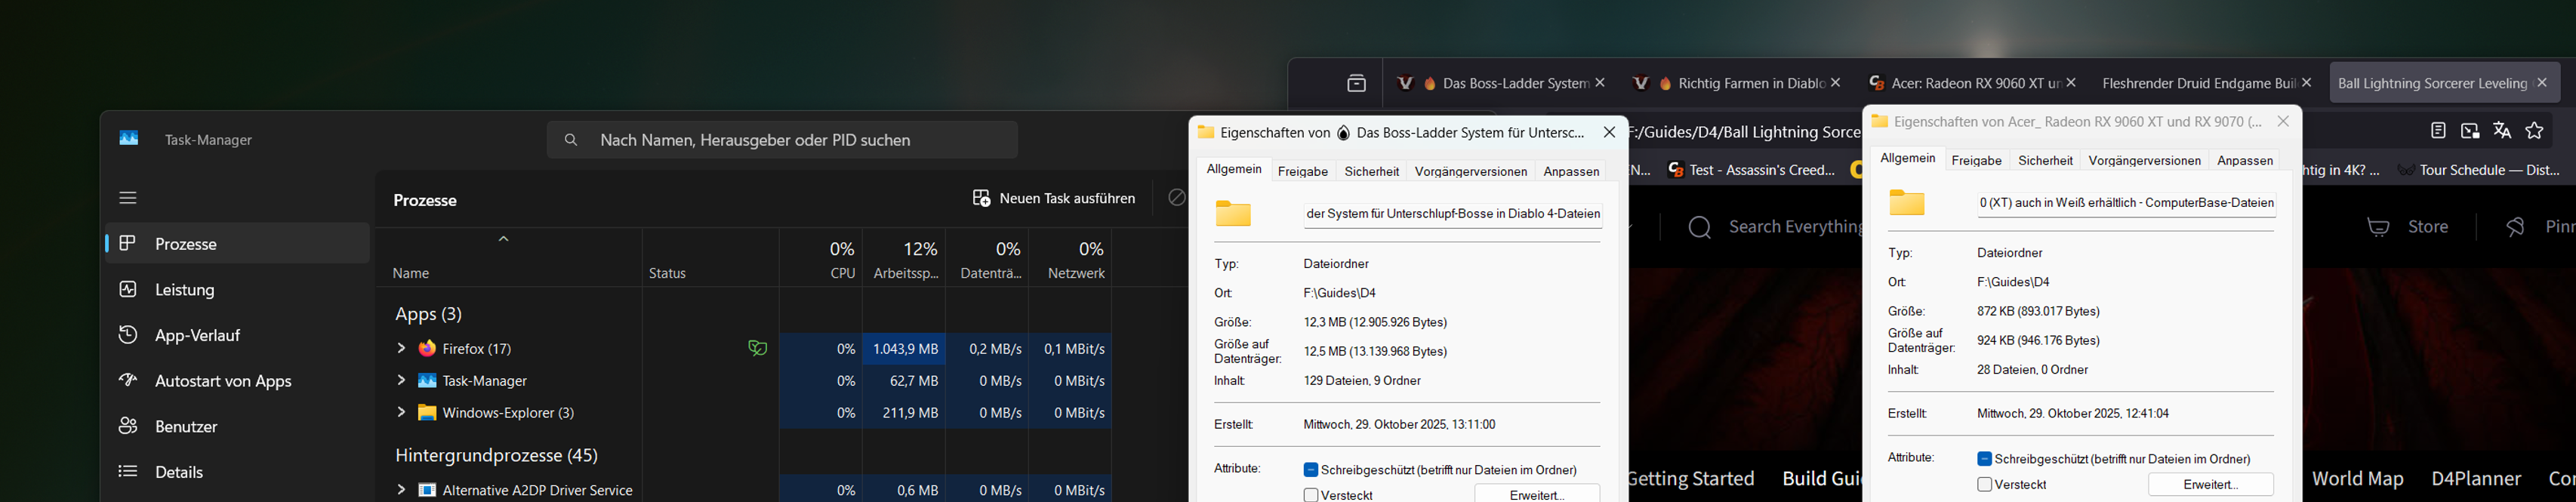The image size is (2576, 502).
Task: Switch to Freigabe tab in Acer Radeon properties
Action: (x=1976, y=160)
